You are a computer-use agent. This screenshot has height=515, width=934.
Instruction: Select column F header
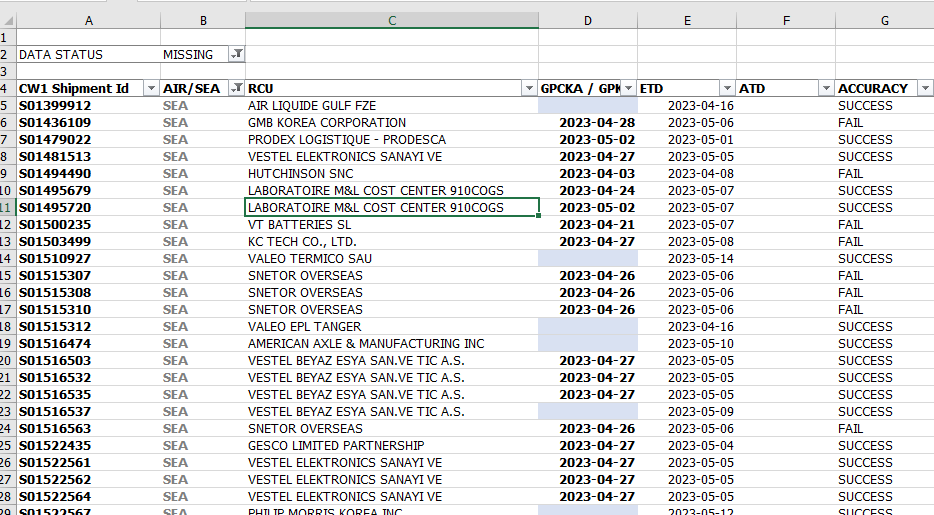click(x=786, y=21)
